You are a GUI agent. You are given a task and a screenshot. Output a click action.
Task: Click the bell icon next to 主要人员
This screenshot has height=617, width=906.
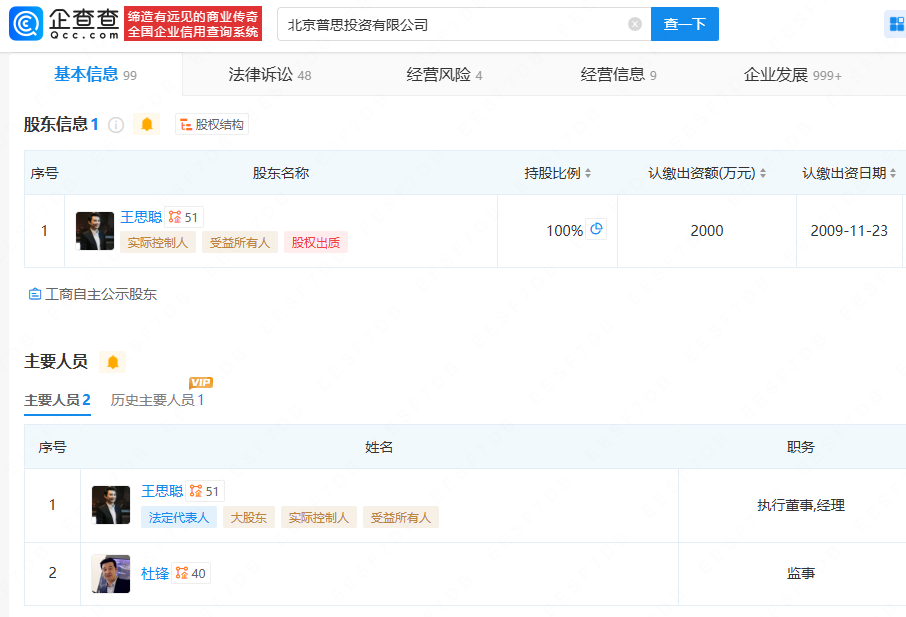pos(113,363)
